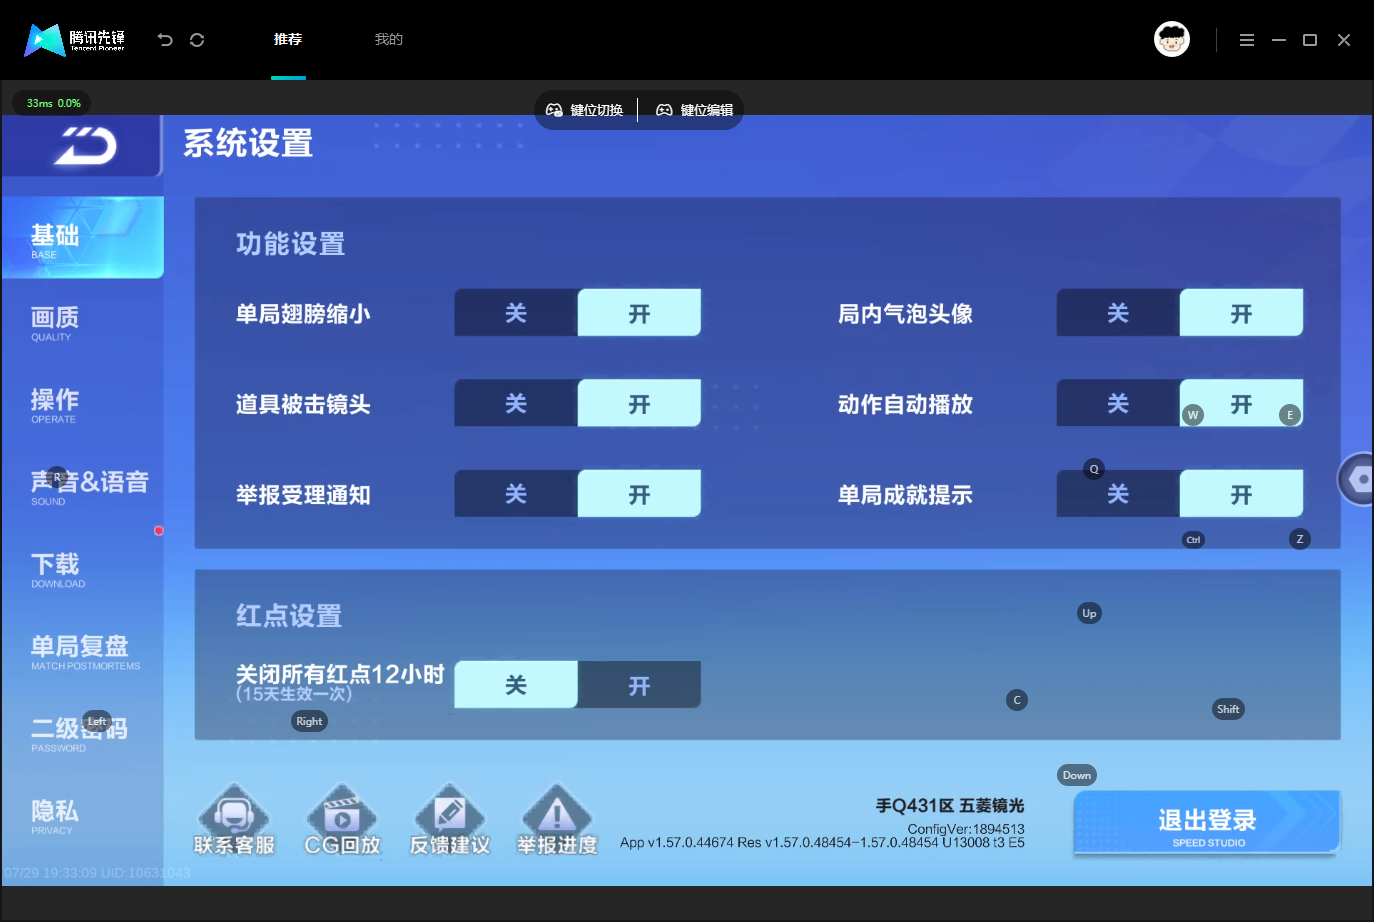Switch to the 我的 tab

click(388, 40)
